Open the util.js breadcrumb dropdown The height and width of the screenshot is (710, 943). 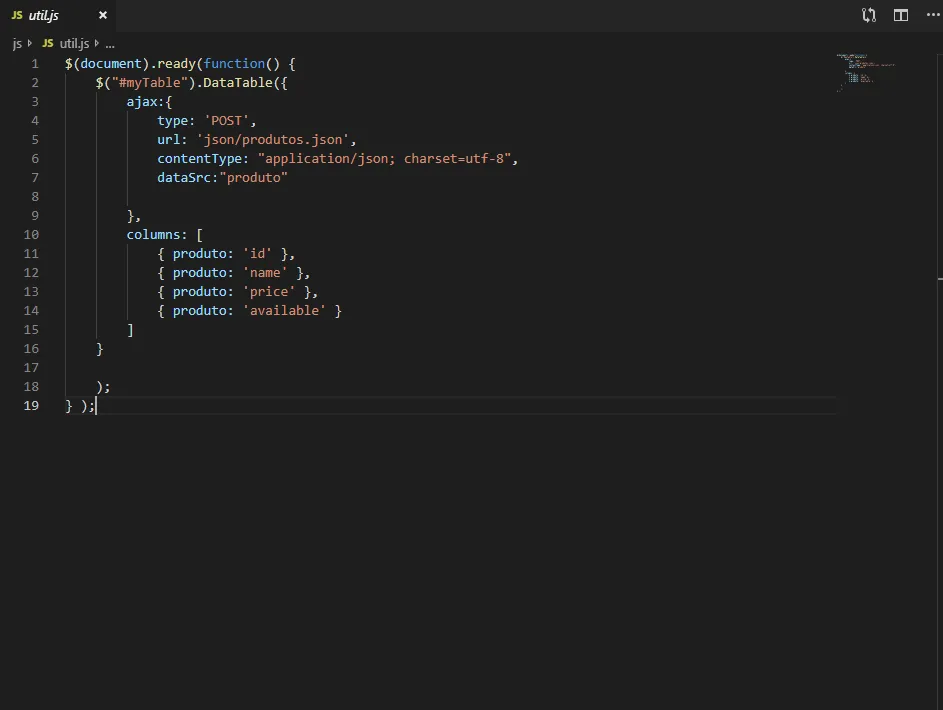coord(74,44)
